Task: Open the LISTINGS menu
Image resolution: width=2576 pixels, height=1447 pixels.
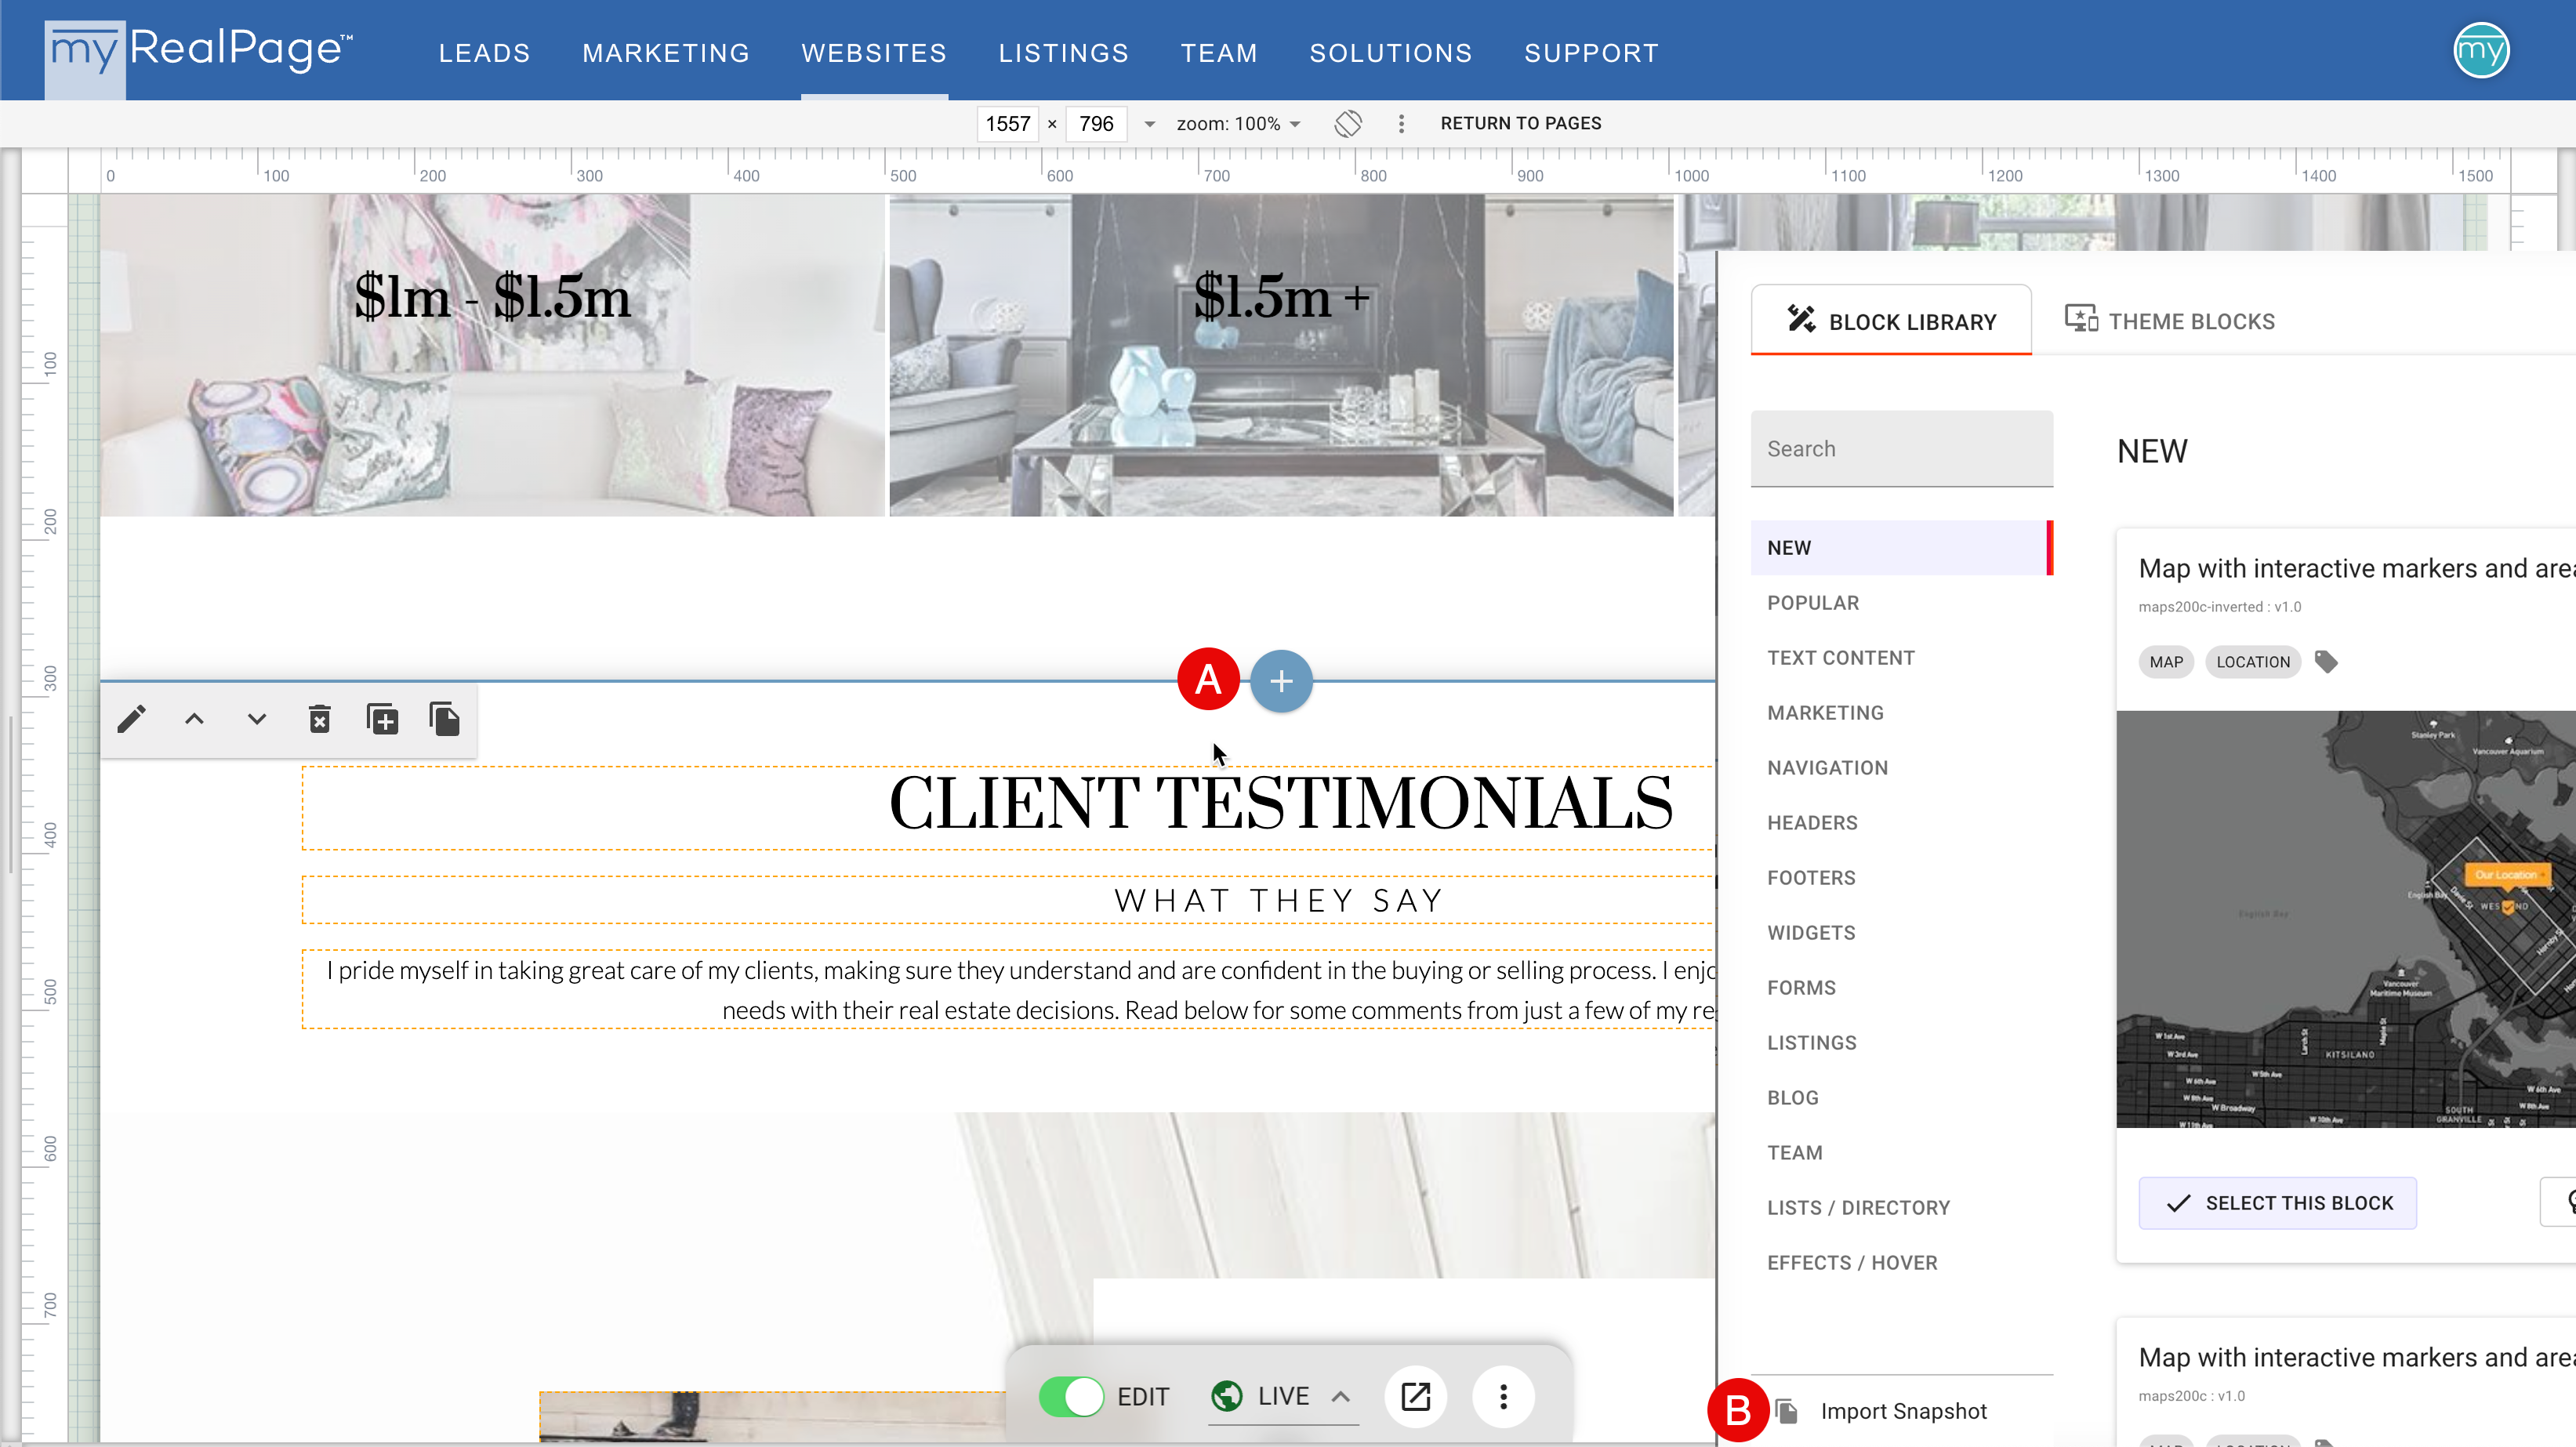Action: tap(1063, 52)
